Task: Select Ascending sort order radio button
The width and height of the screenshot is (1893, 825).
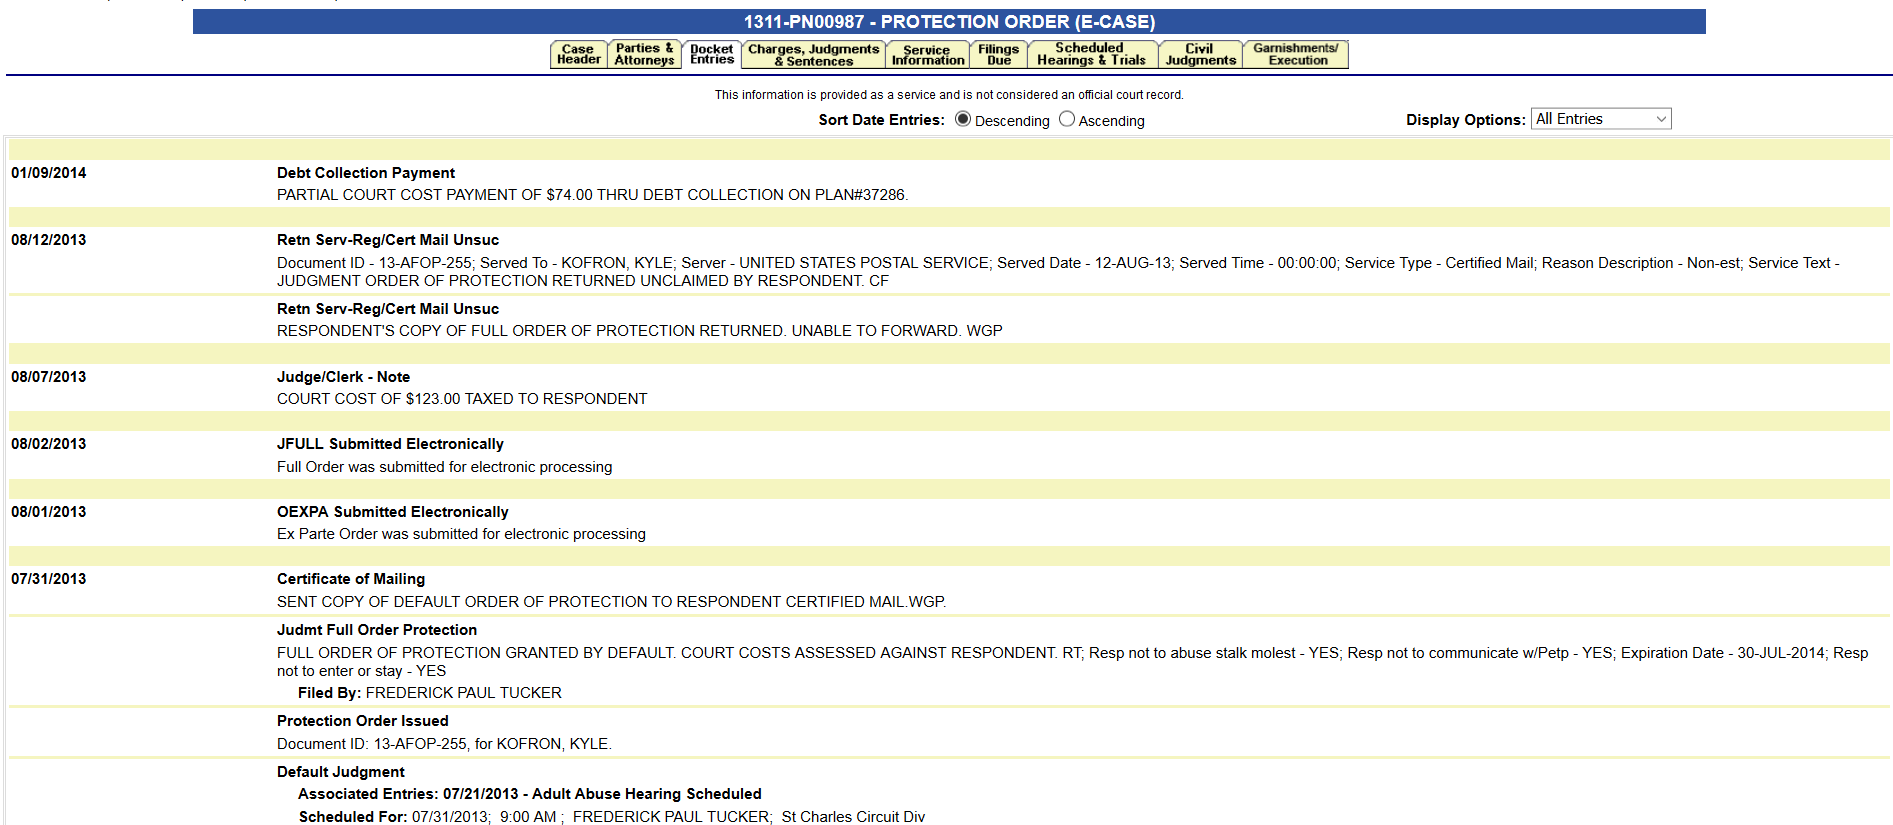Action: coord(1067,119)
